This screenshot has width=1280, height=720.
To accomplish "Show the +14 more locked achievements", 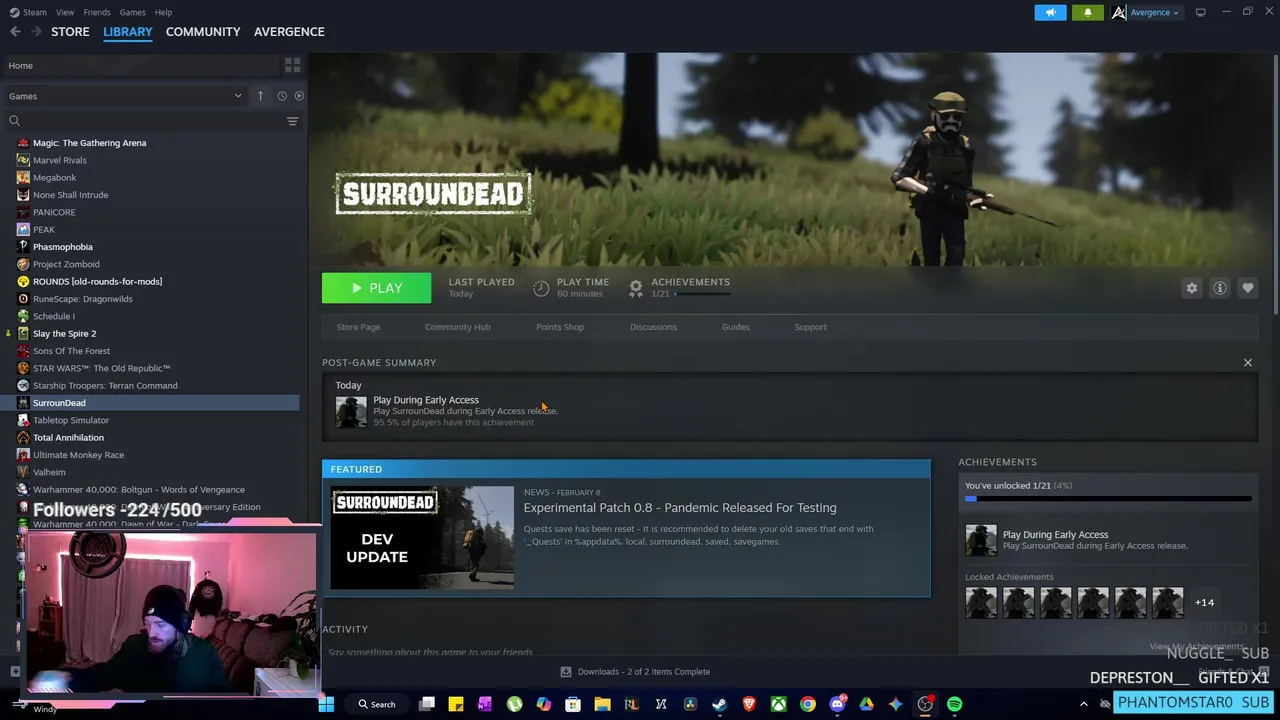I will point(1204,602).
